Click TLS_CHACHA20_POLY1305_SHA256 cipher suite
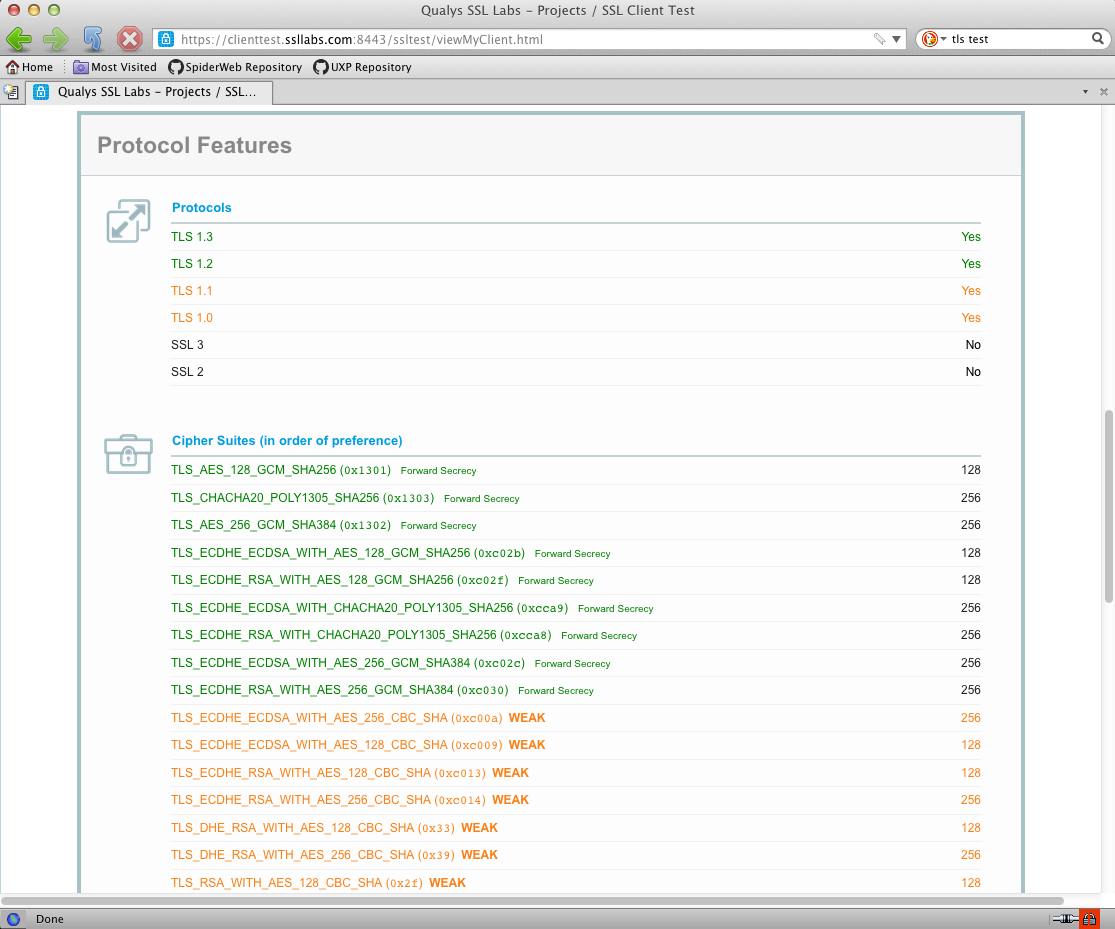 [302, 498]
